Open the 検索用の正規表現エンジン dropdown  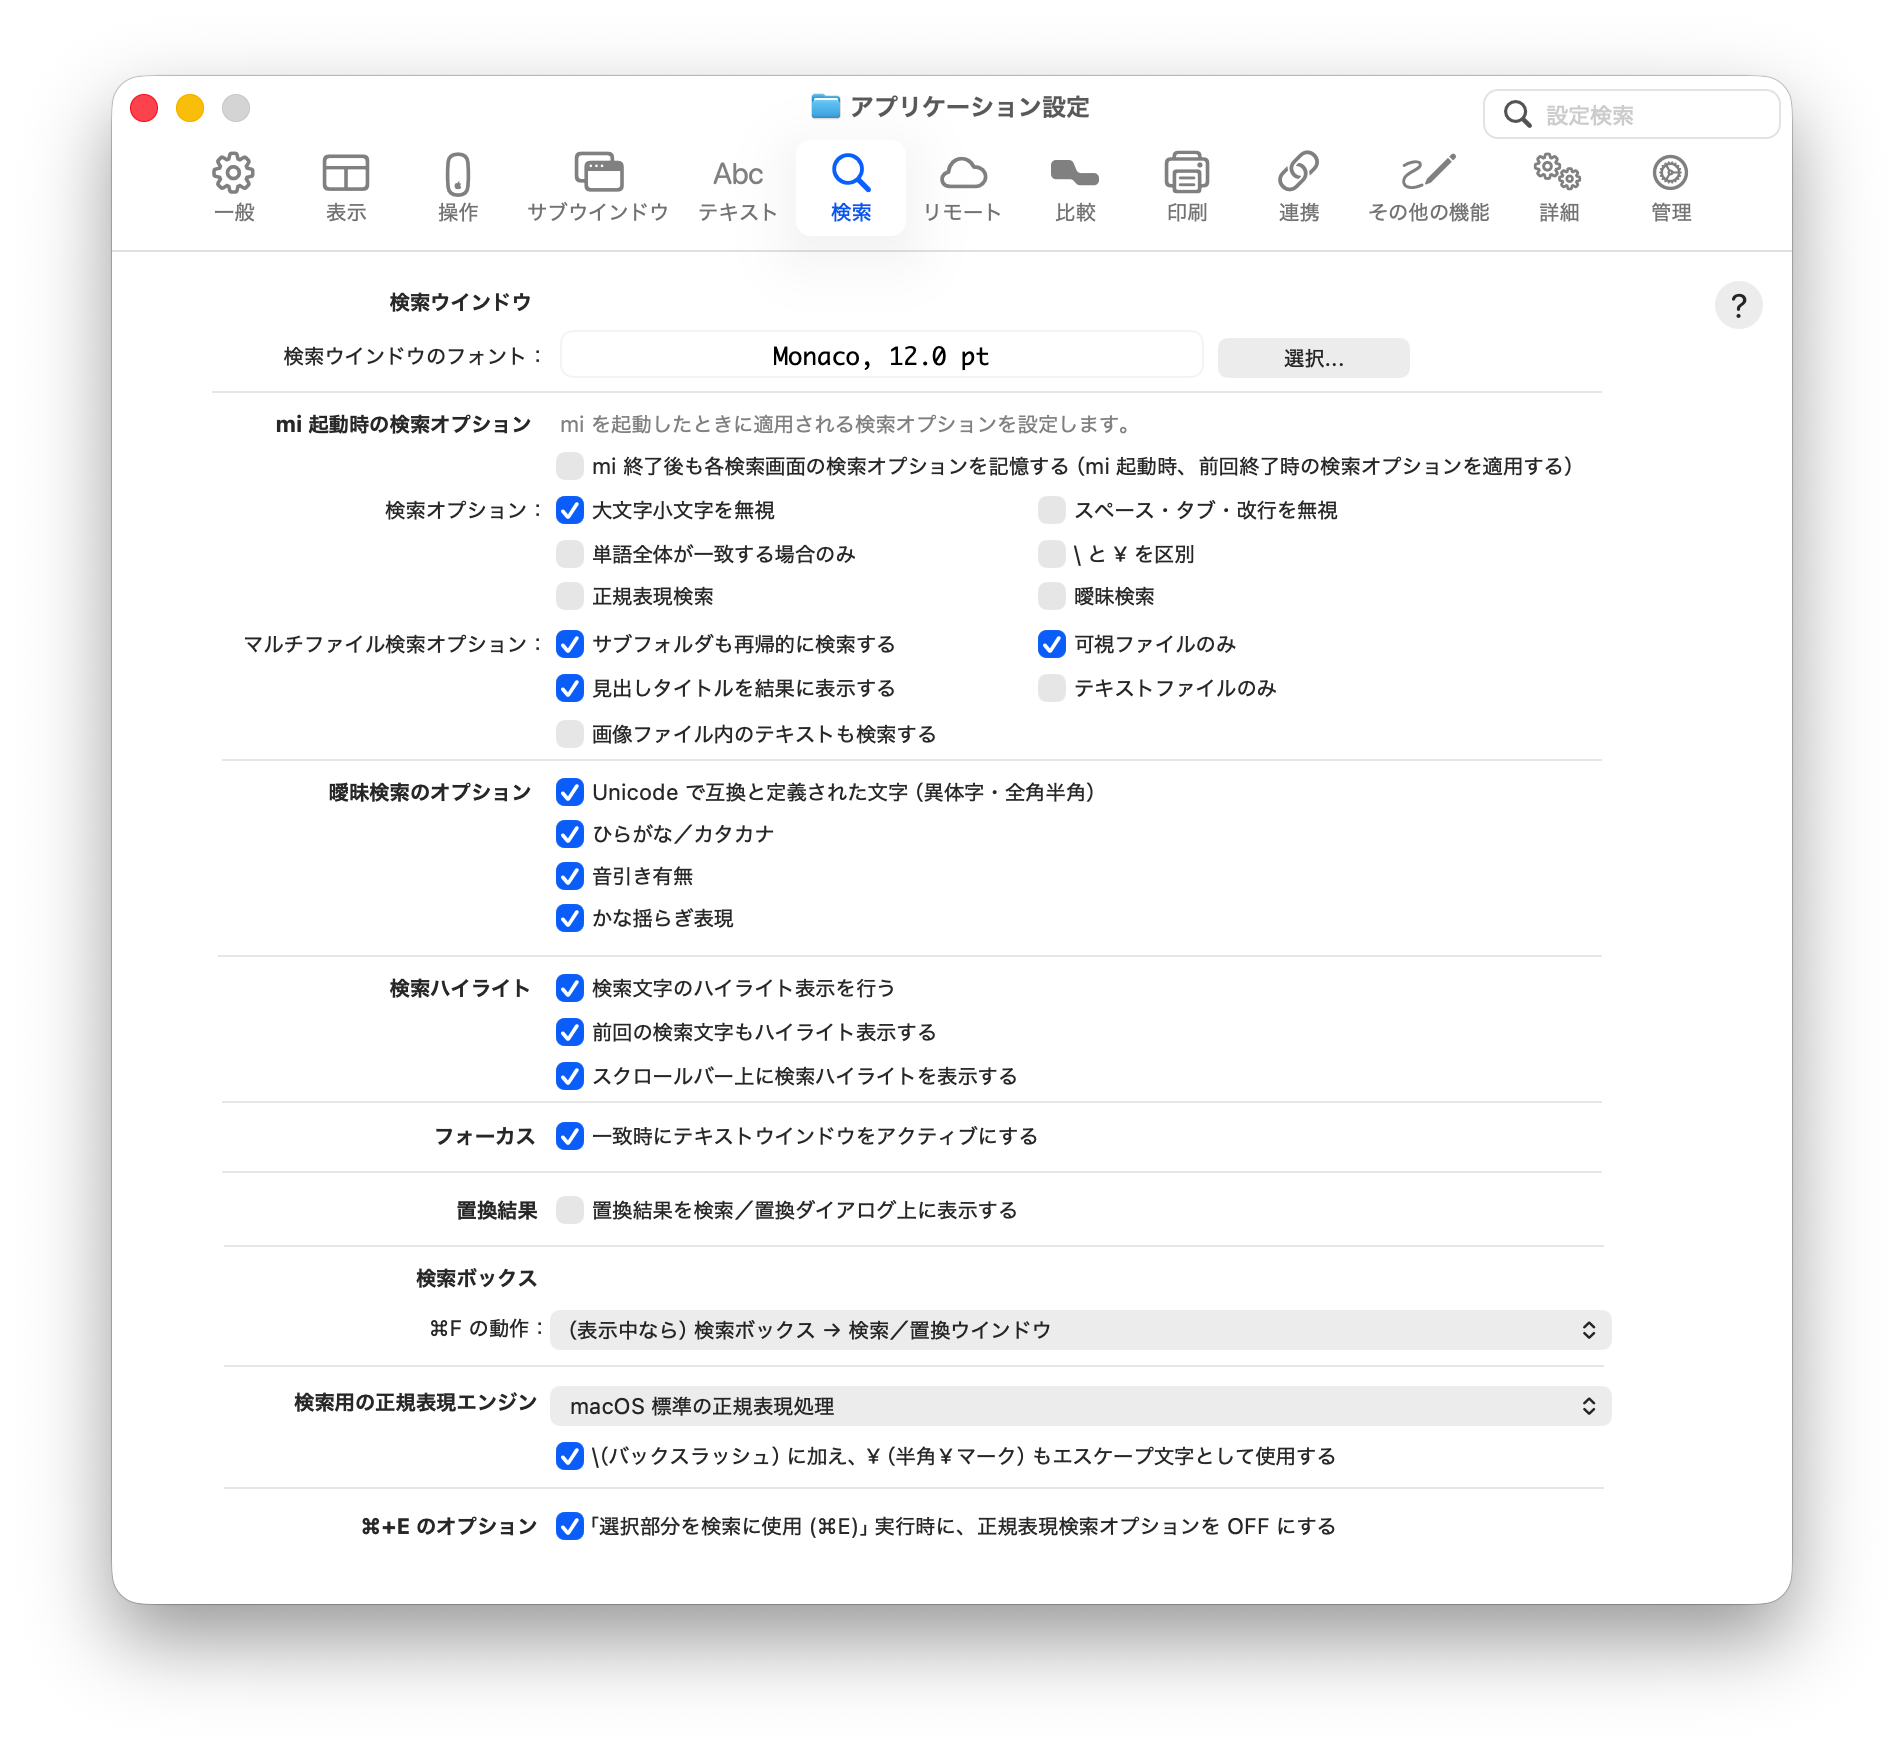point(1080,1406)
